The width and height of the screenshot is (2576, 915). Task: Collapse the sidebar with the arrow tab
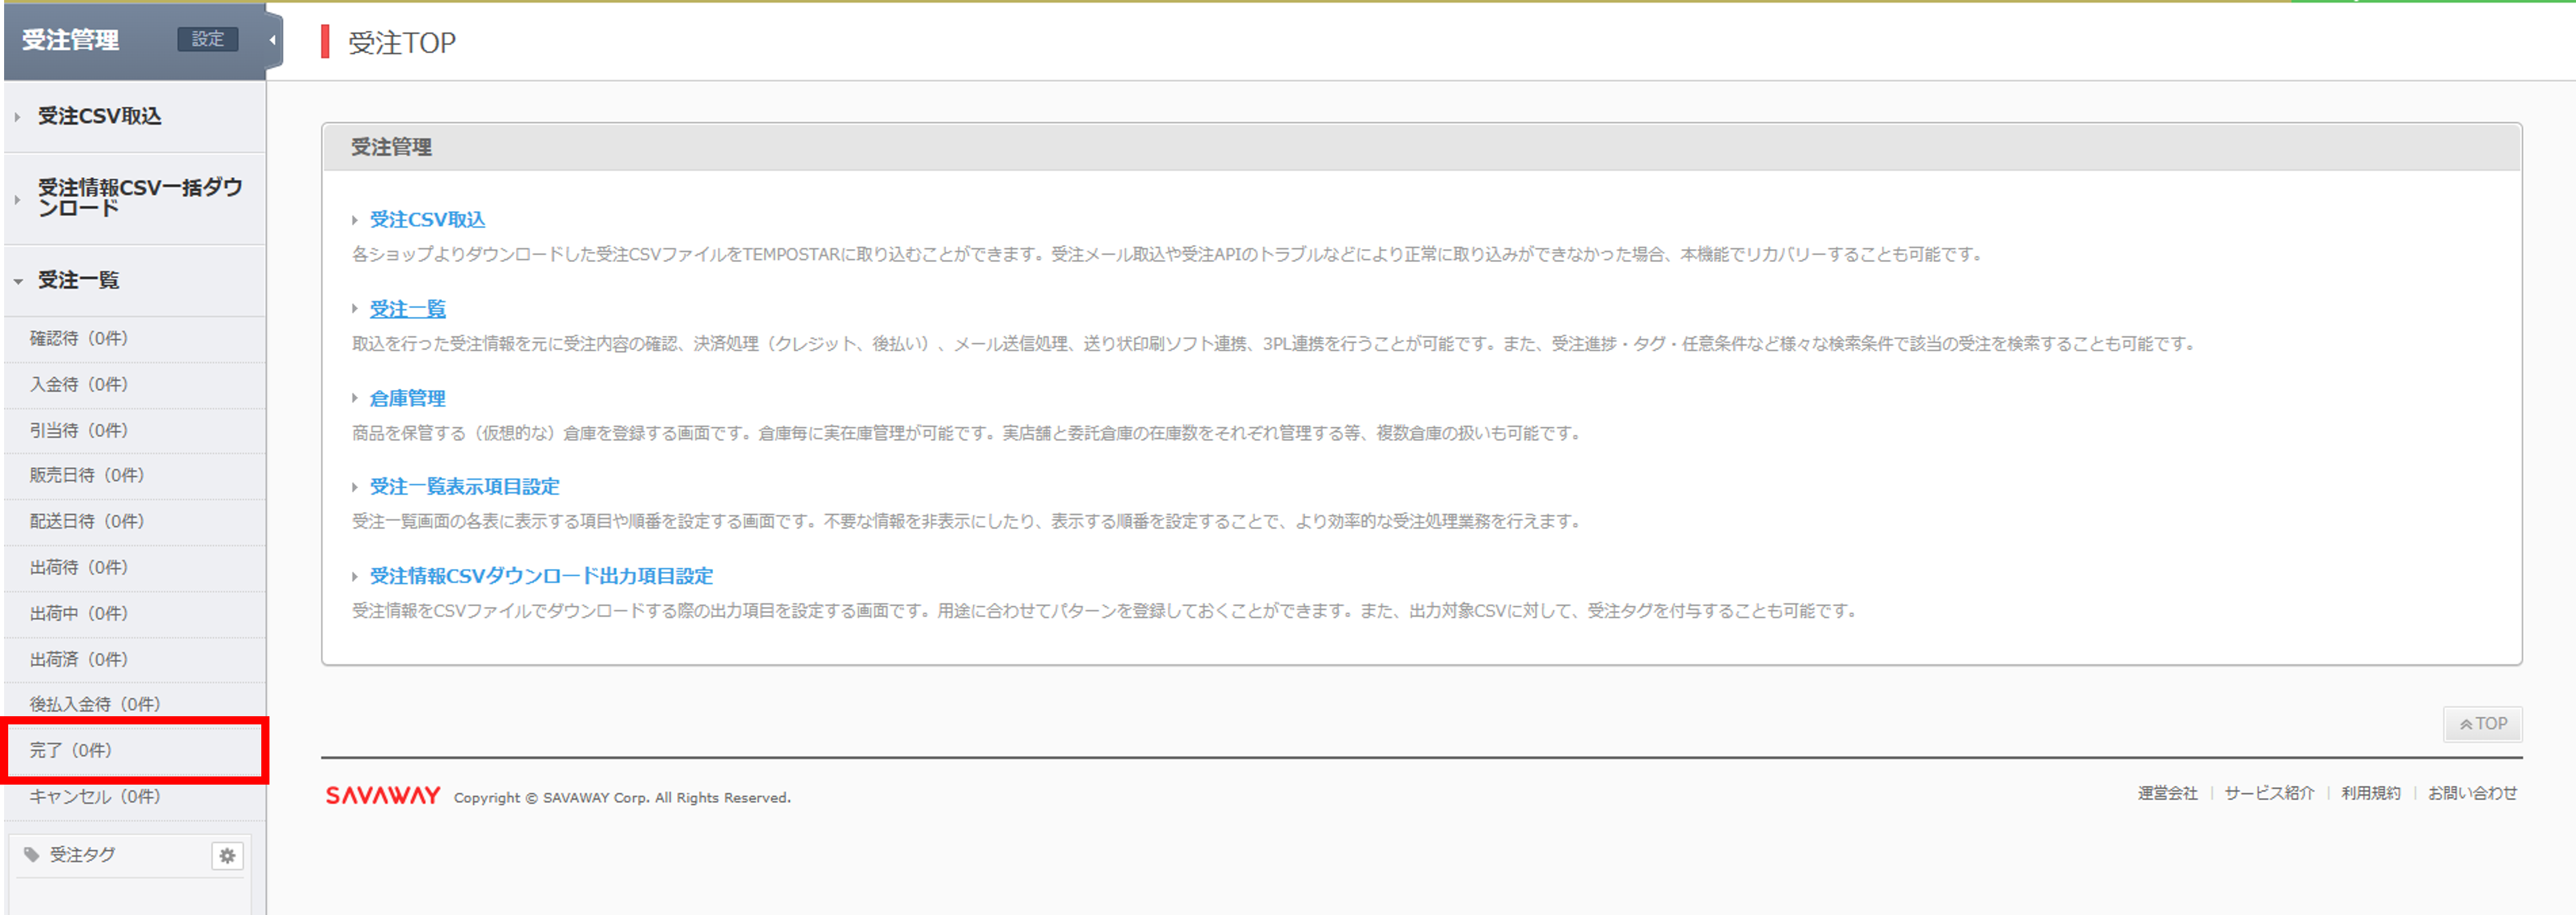[272, 40]
